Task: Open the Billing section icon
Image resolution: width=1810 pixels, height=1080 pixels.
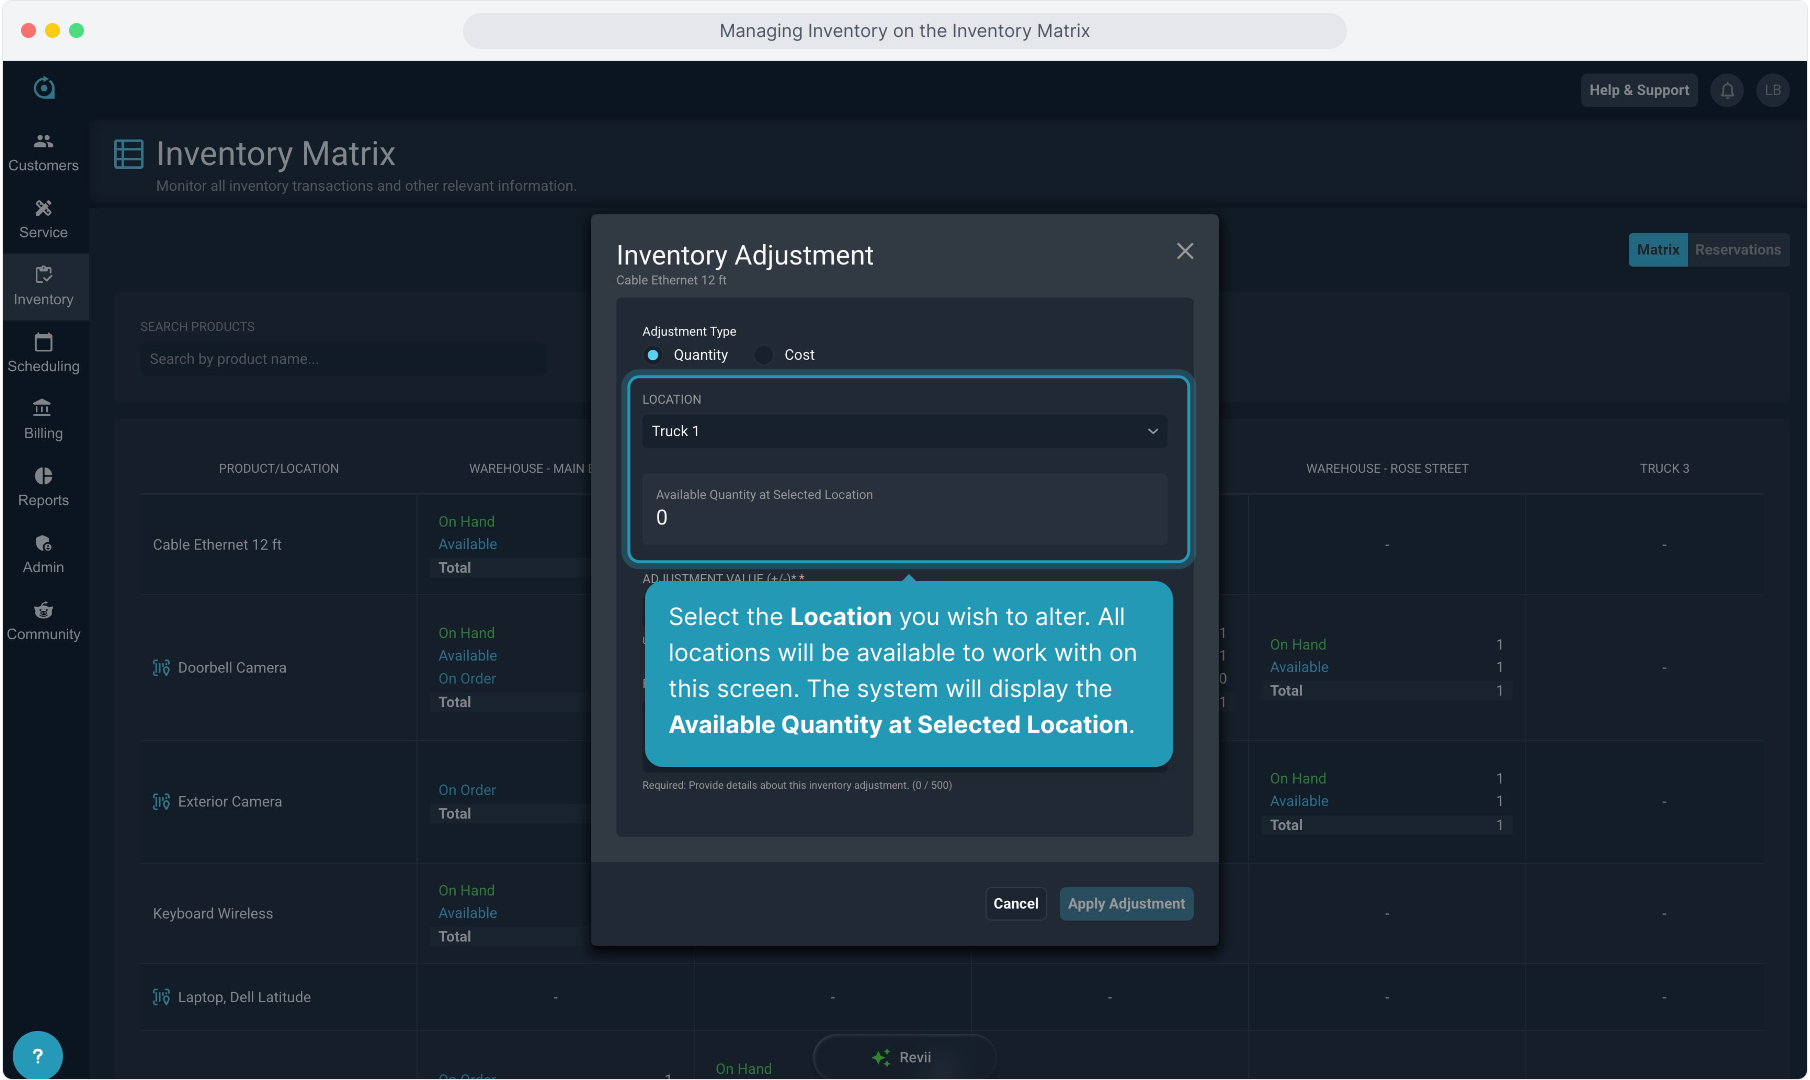Action: pyautogui.click(x=43, y=408)
